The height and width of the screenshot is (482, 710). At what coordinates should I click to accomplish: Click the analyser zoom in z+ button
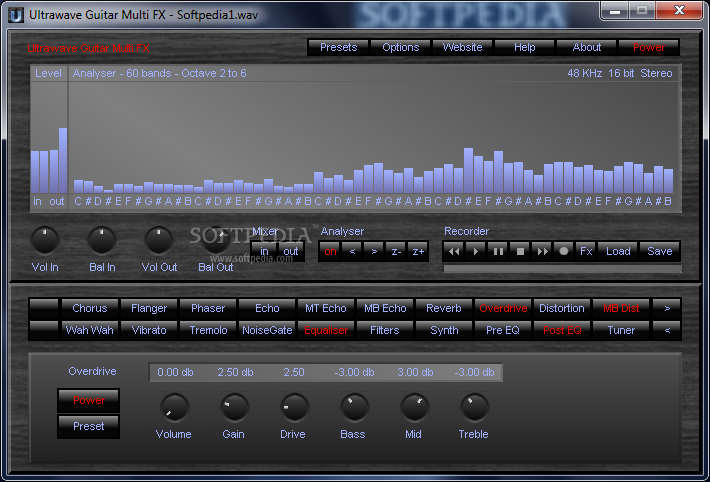(x=417, y=251)
